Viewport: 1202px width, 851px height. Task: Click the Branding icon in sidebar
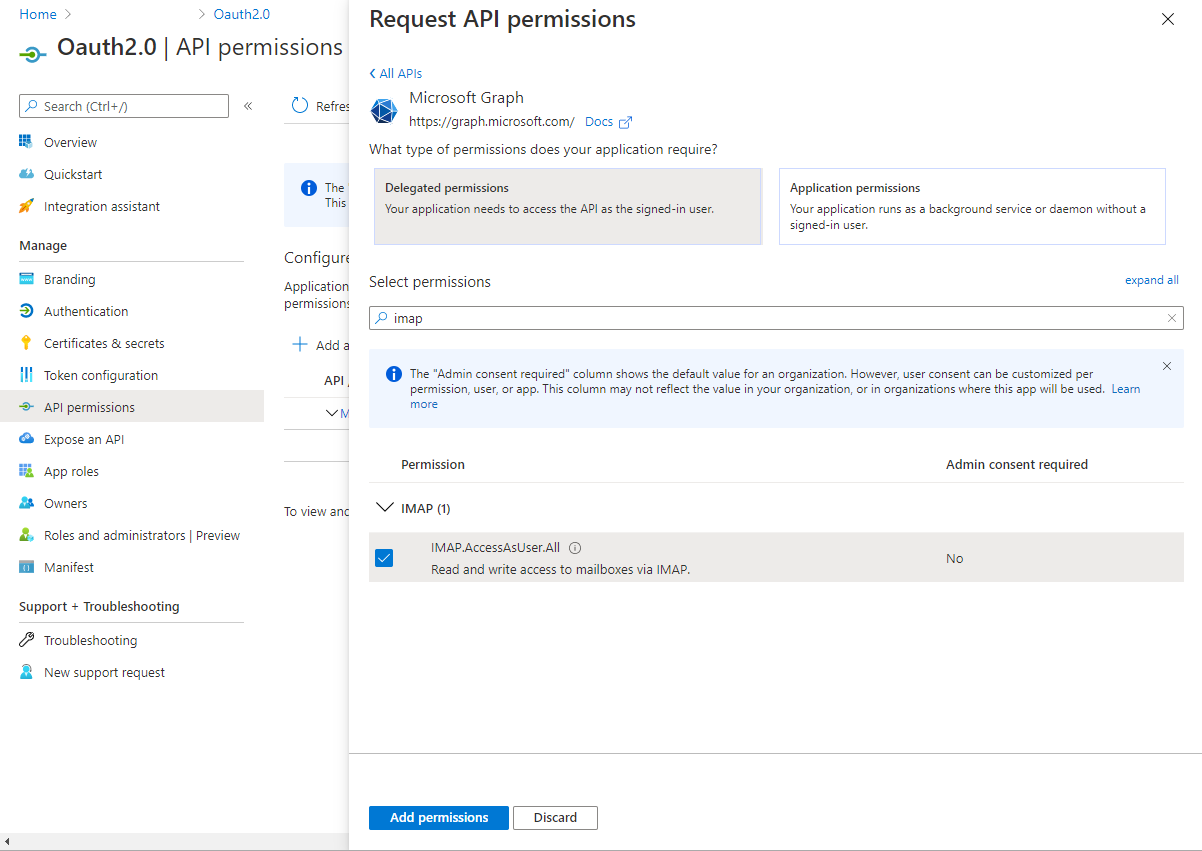[x=26, y=279]
